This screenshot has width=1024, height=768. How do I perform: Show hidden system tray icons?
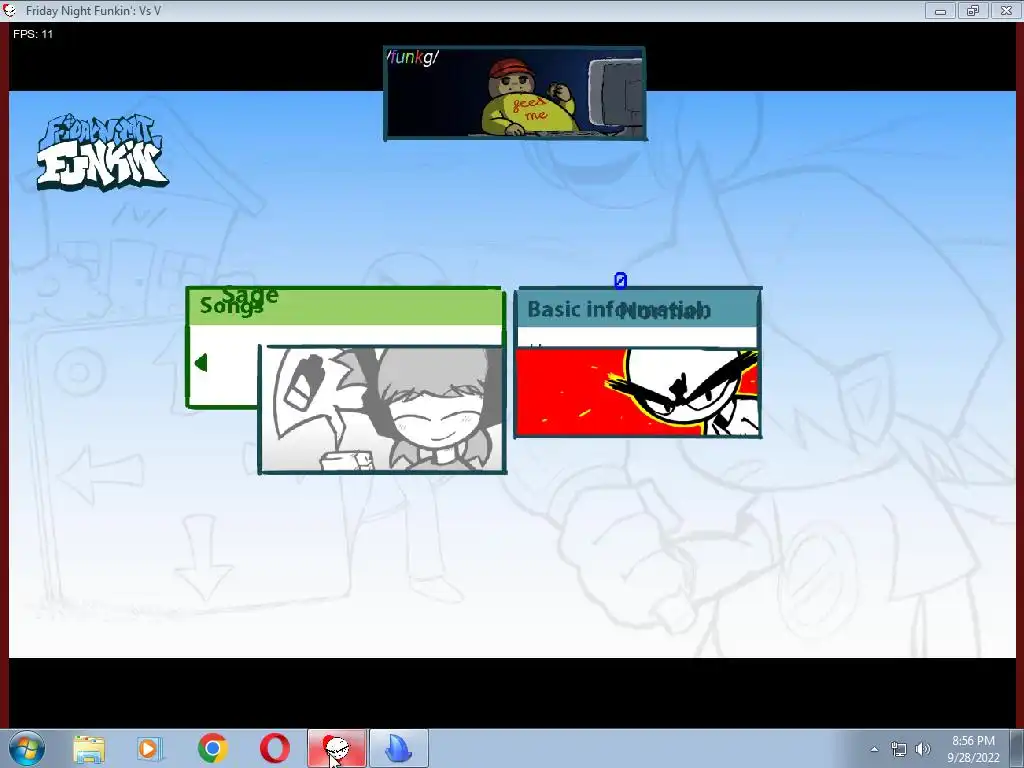pyautogui.click(x=874, y=749)
